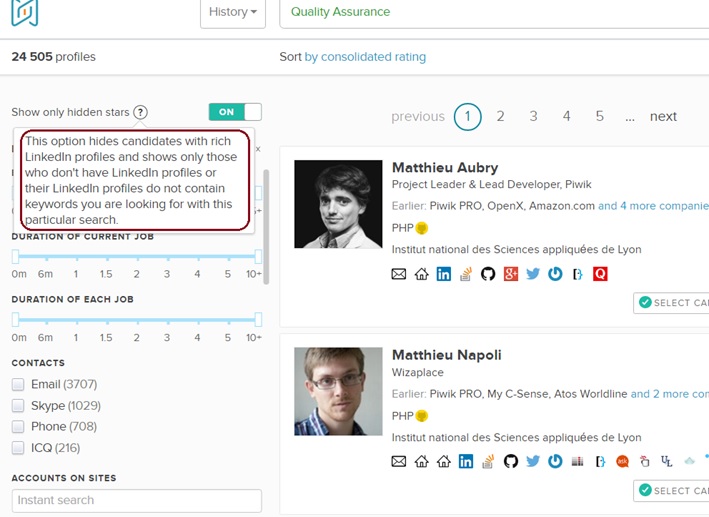Check the Email (3707) contact filter
The width and height of the screenshot is (709, 517).
(x=18, y=384)
